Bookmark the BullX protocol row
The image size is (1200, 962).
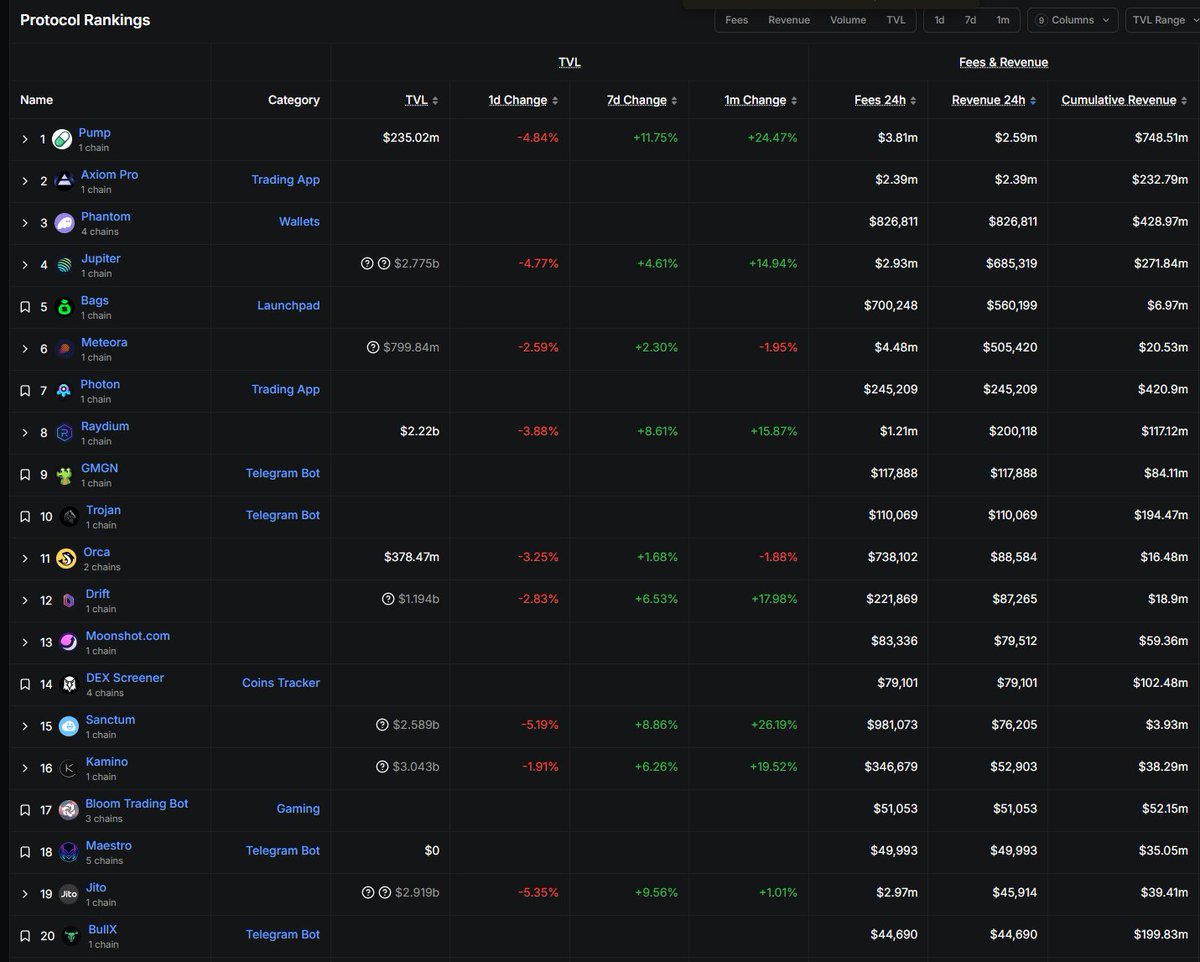[x=25, y=936]
